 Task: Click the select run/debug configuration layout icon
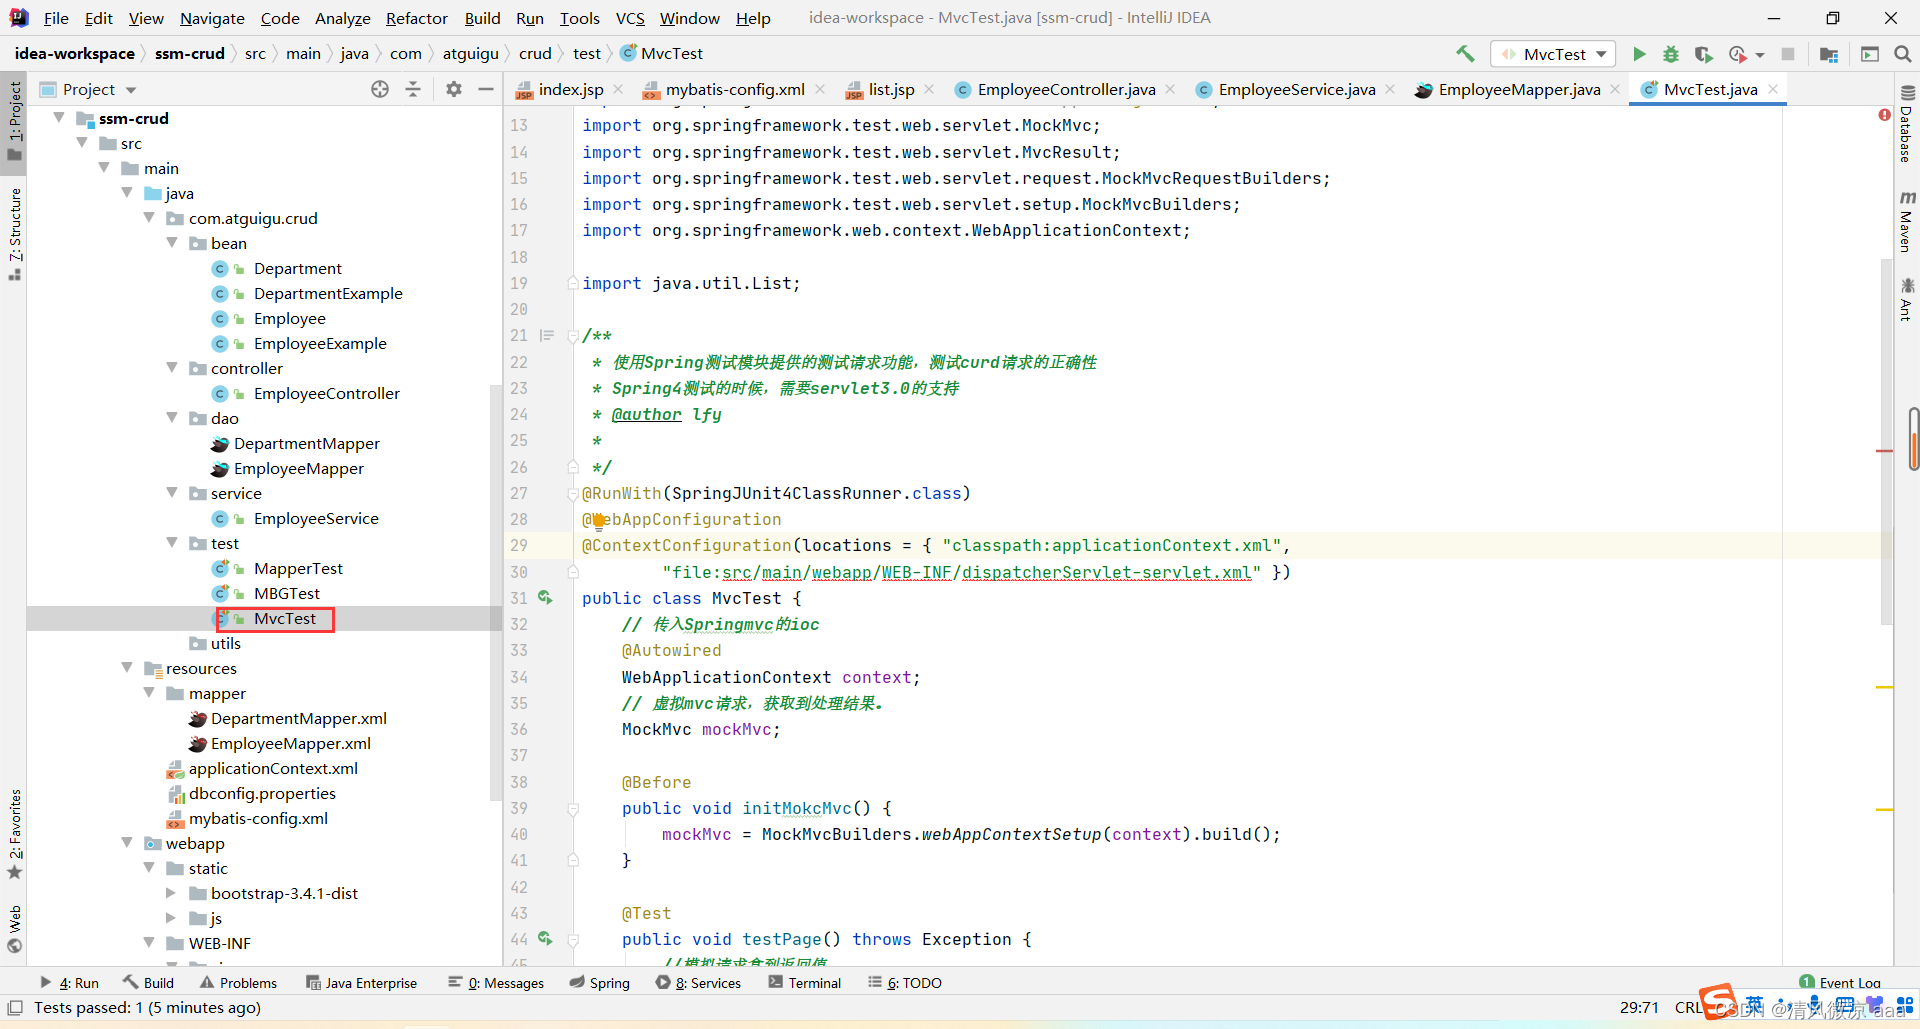point(1870,54)
